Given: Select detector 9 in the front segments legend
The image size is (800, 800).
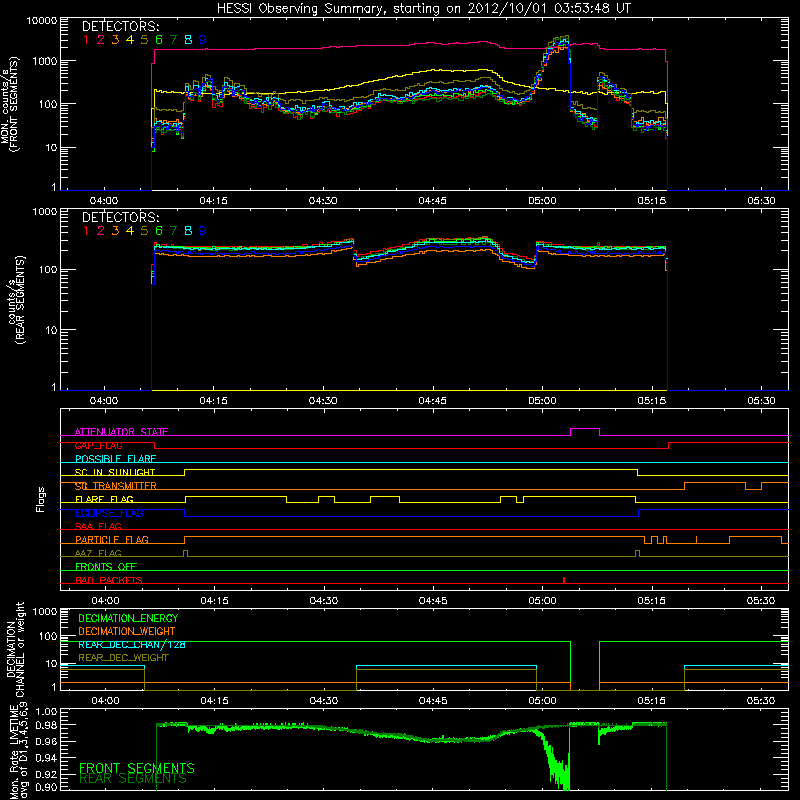Looking at the screenshot, I should [x=203, y=40].
